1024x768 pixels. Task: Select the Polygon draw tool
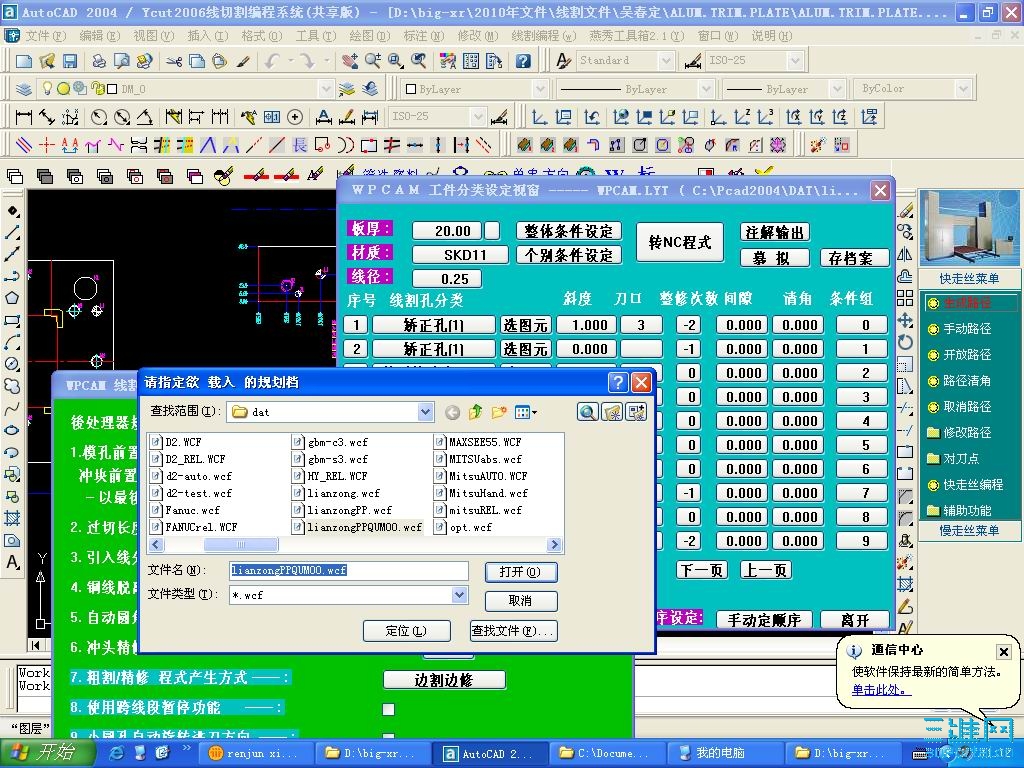point(12,298)
